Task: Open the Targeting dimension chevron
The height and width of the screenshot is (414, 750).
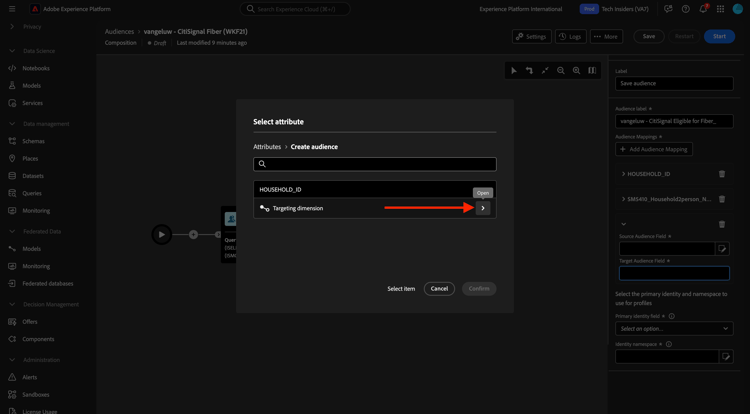Action: pyautogui.click(x=483, y=208)
